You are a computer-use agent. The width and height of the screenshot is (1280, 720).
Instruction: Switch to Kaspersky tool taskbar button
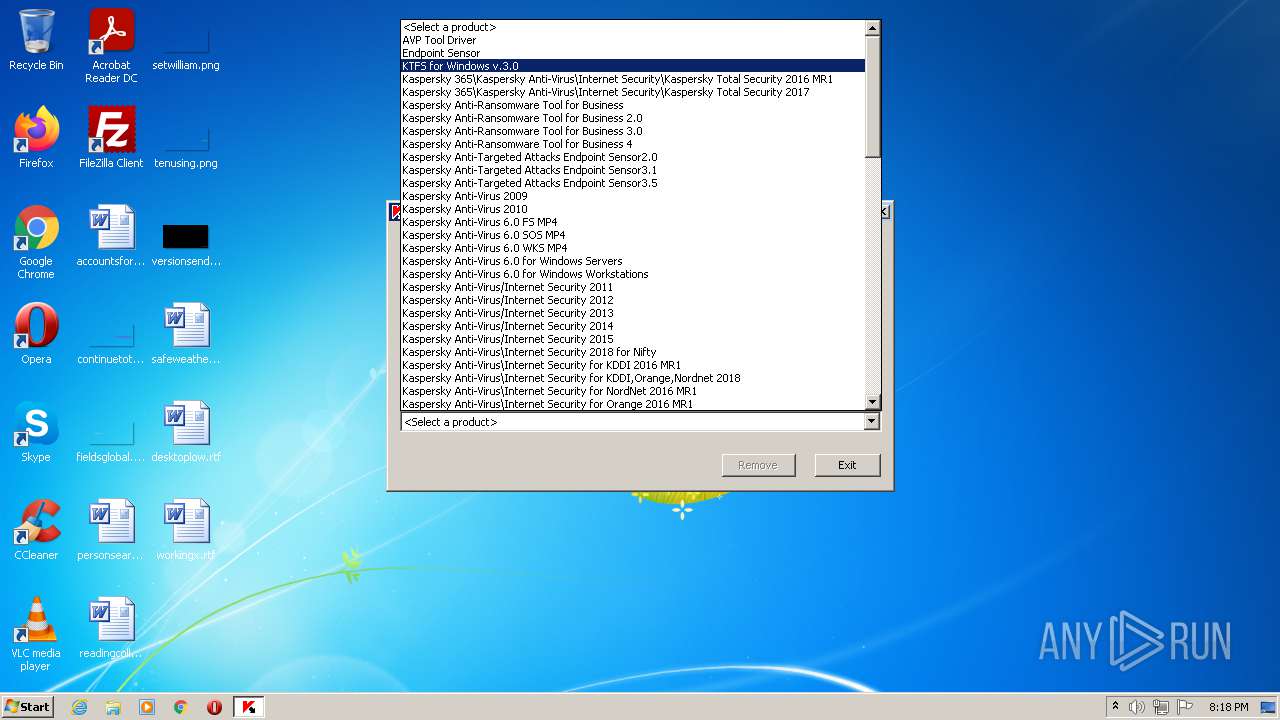coord(249,707)
